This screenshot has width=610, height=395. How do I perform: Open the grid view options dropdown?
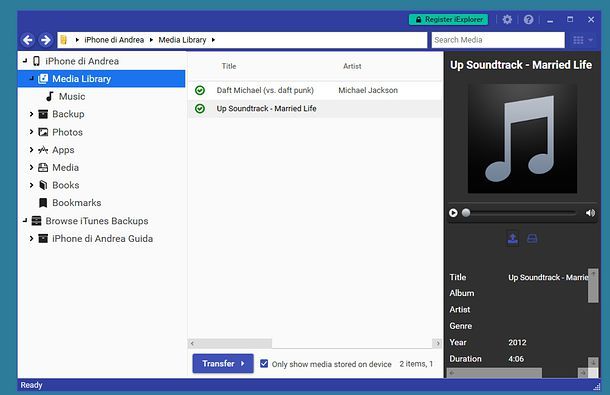583,40
